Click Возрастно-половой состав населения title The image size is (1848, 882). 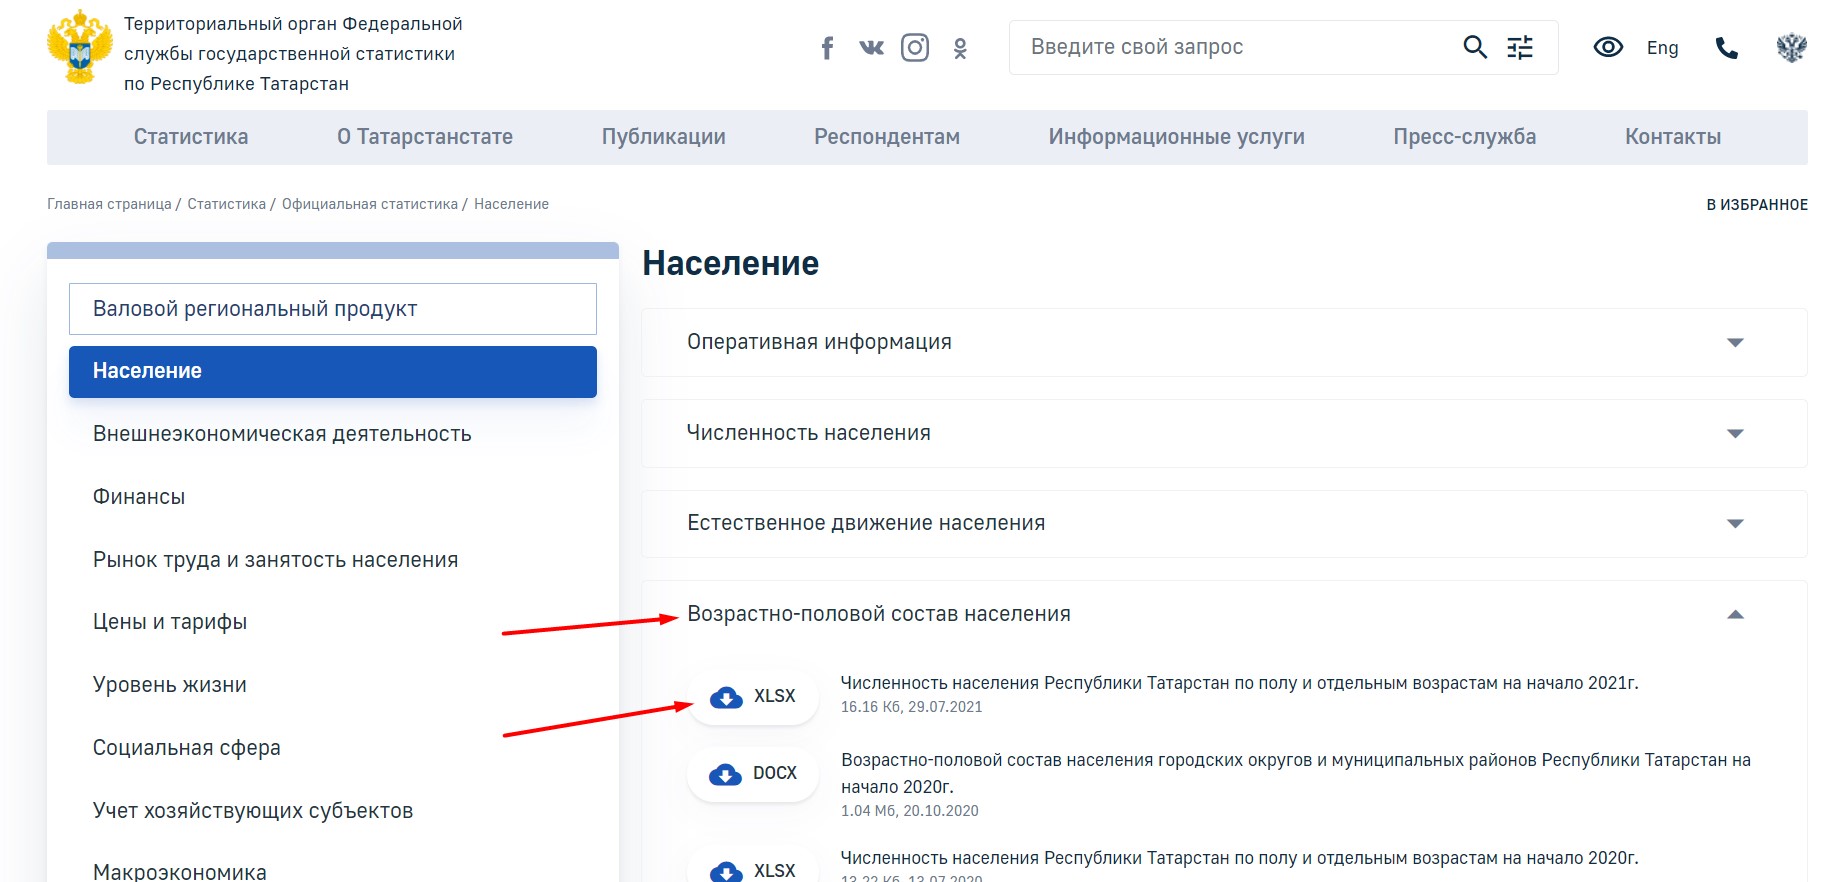[879, 614]
